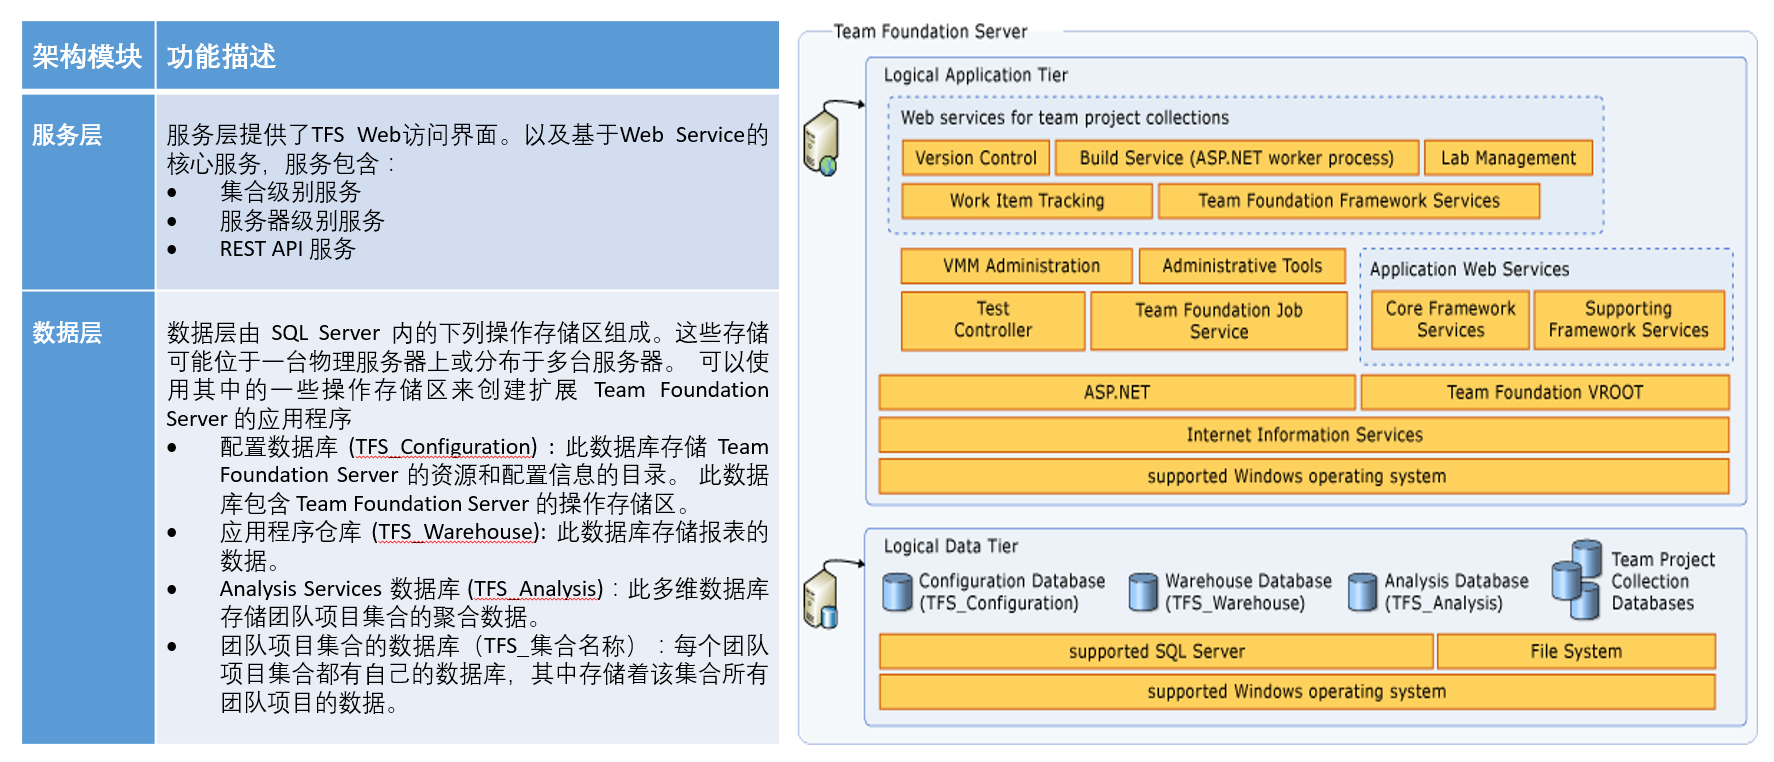Click the application tier server icon
Viewport: 1774px width, 762px height.
tap(822, 142)
